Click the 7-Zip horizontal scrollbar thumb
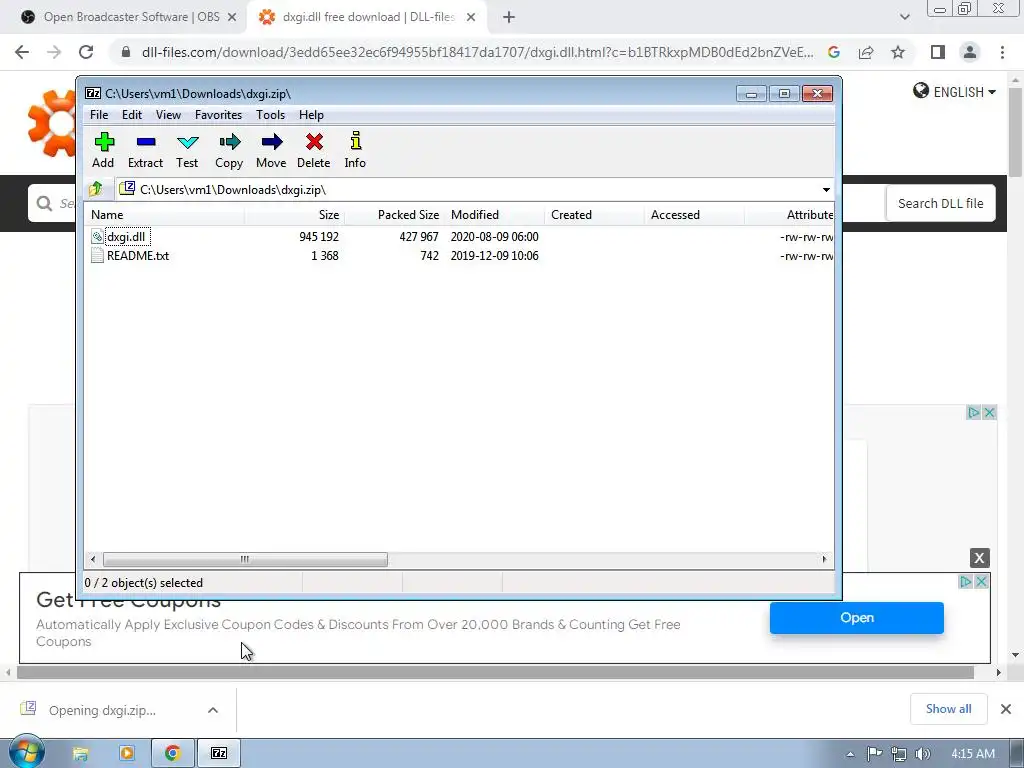This screenshot has width=1024, height=768. tap(245, 559)
